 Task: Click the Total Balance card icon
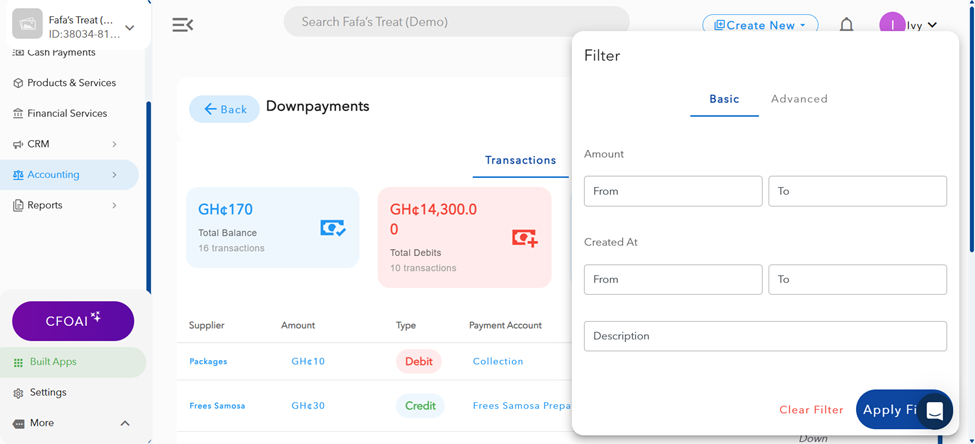(x=333, y=228)
